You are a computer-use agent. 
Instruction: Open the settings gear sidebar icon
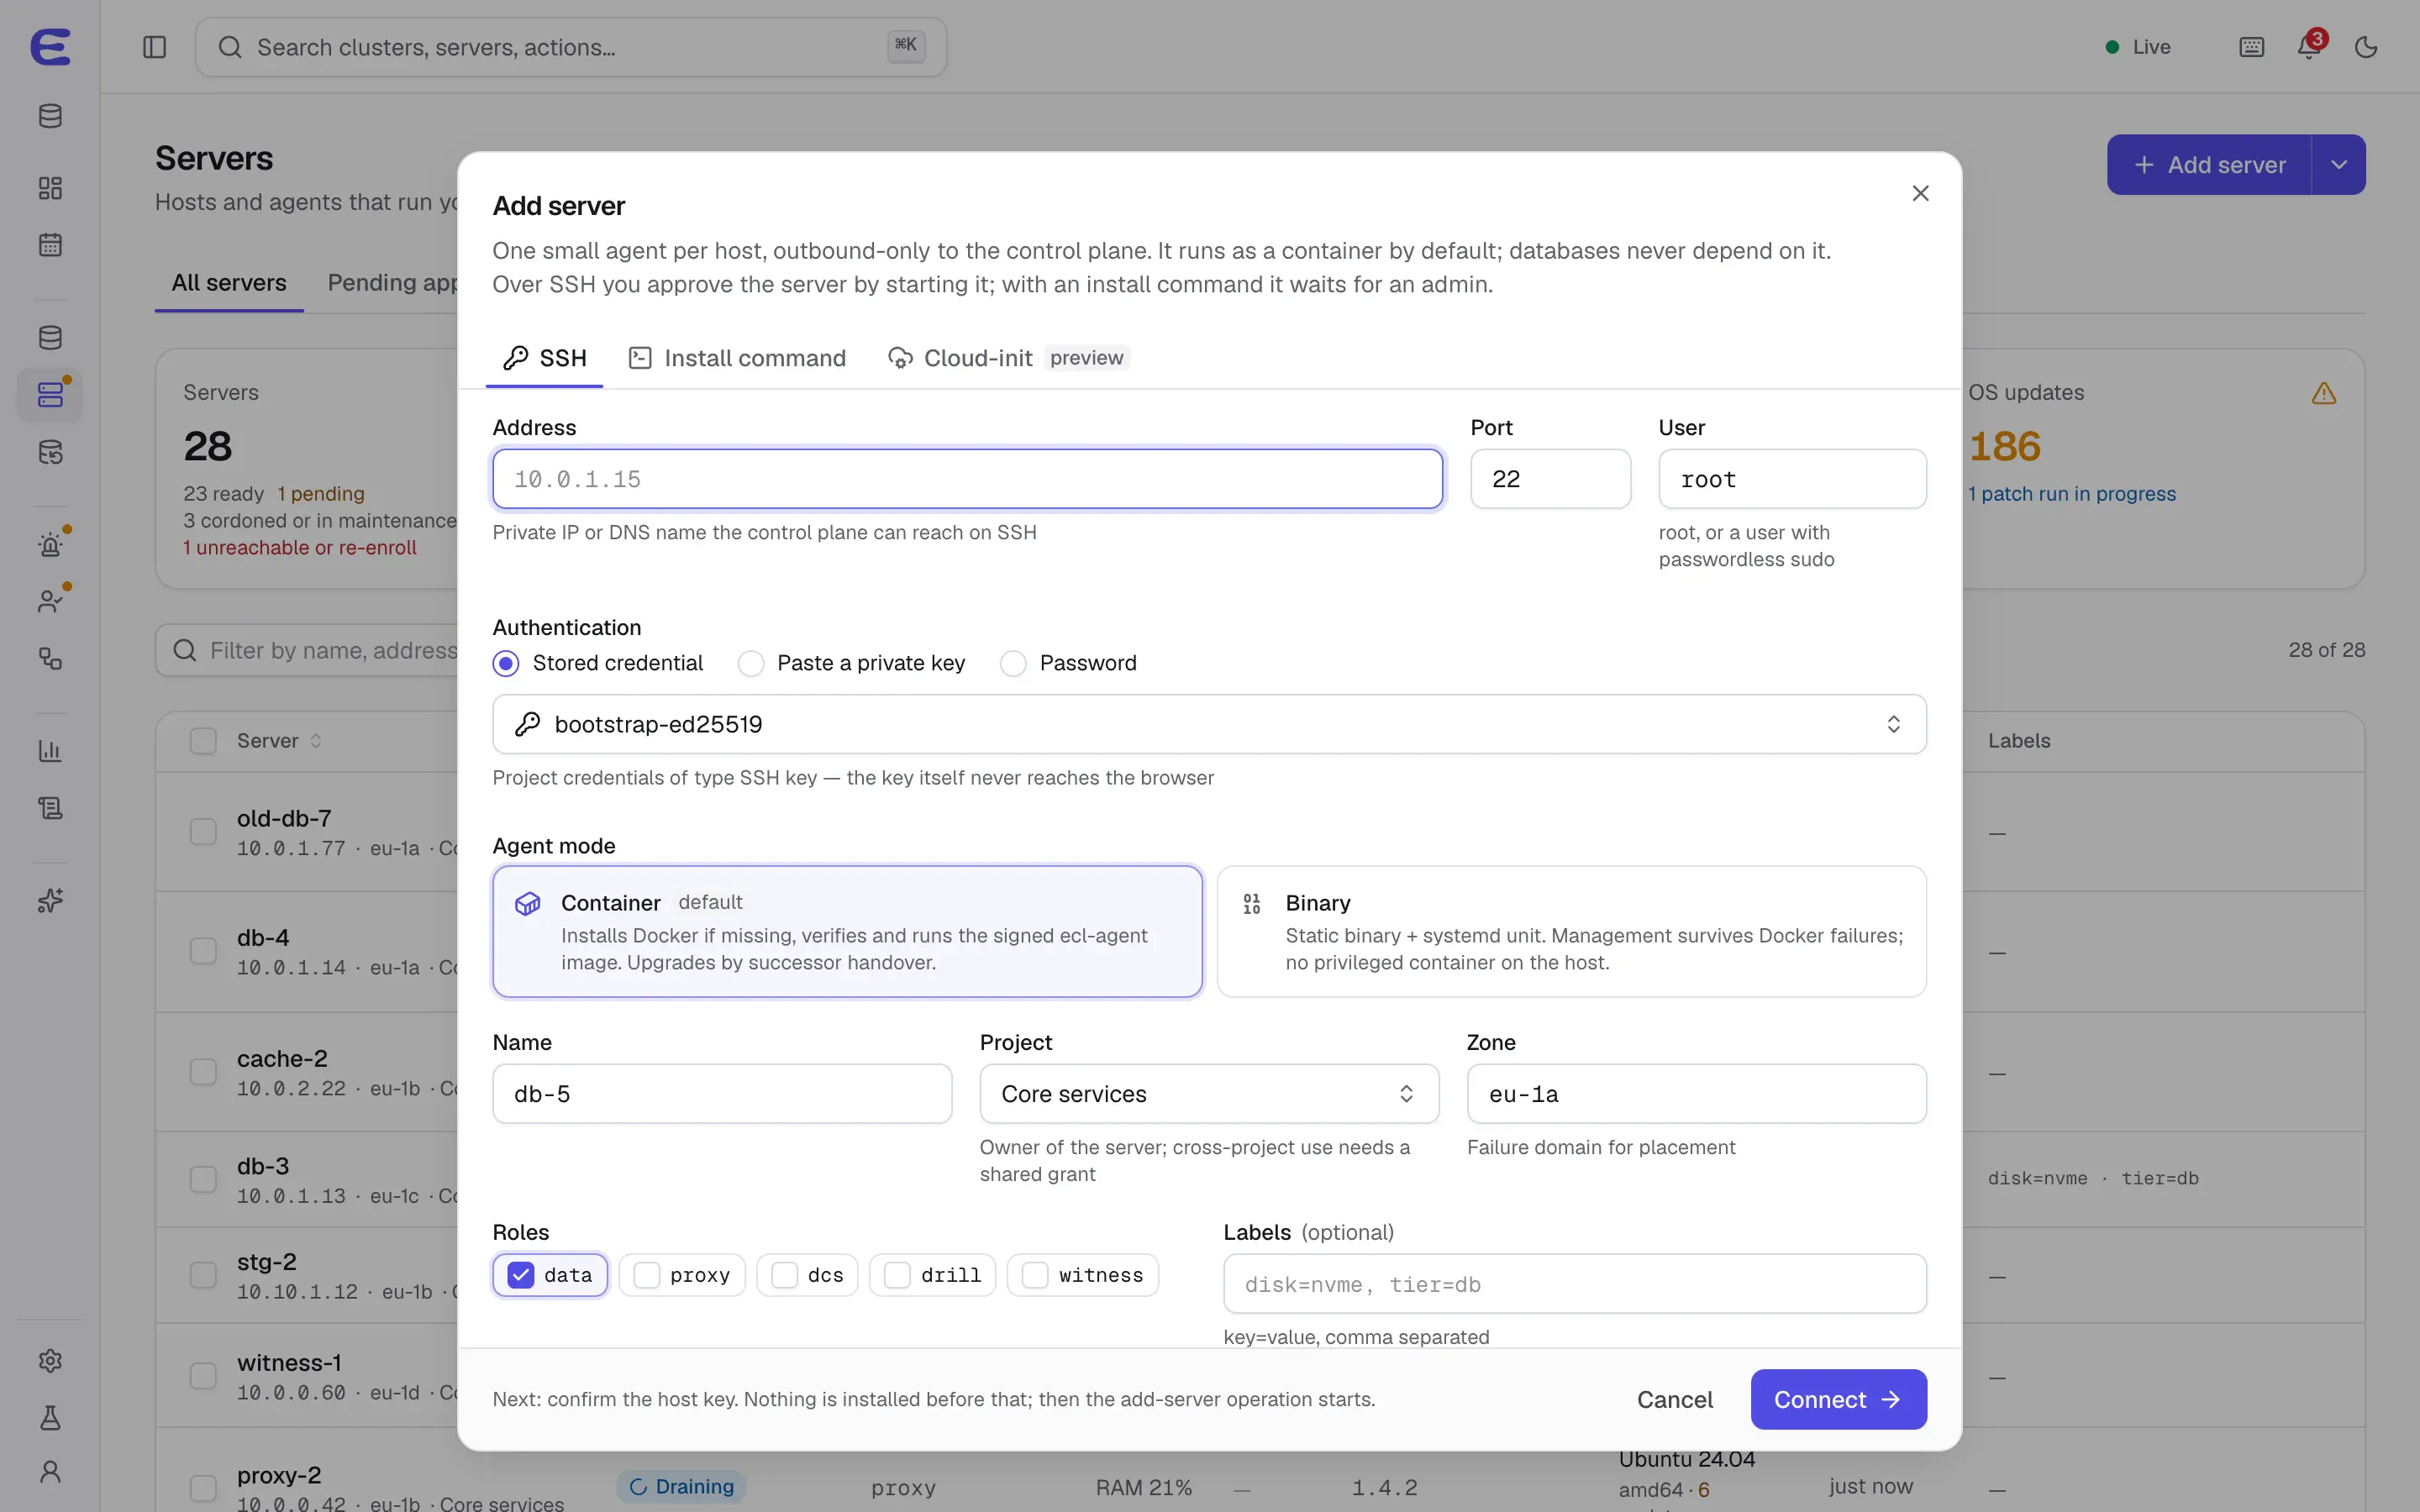pyautogui.click(x=50, y=1361)
